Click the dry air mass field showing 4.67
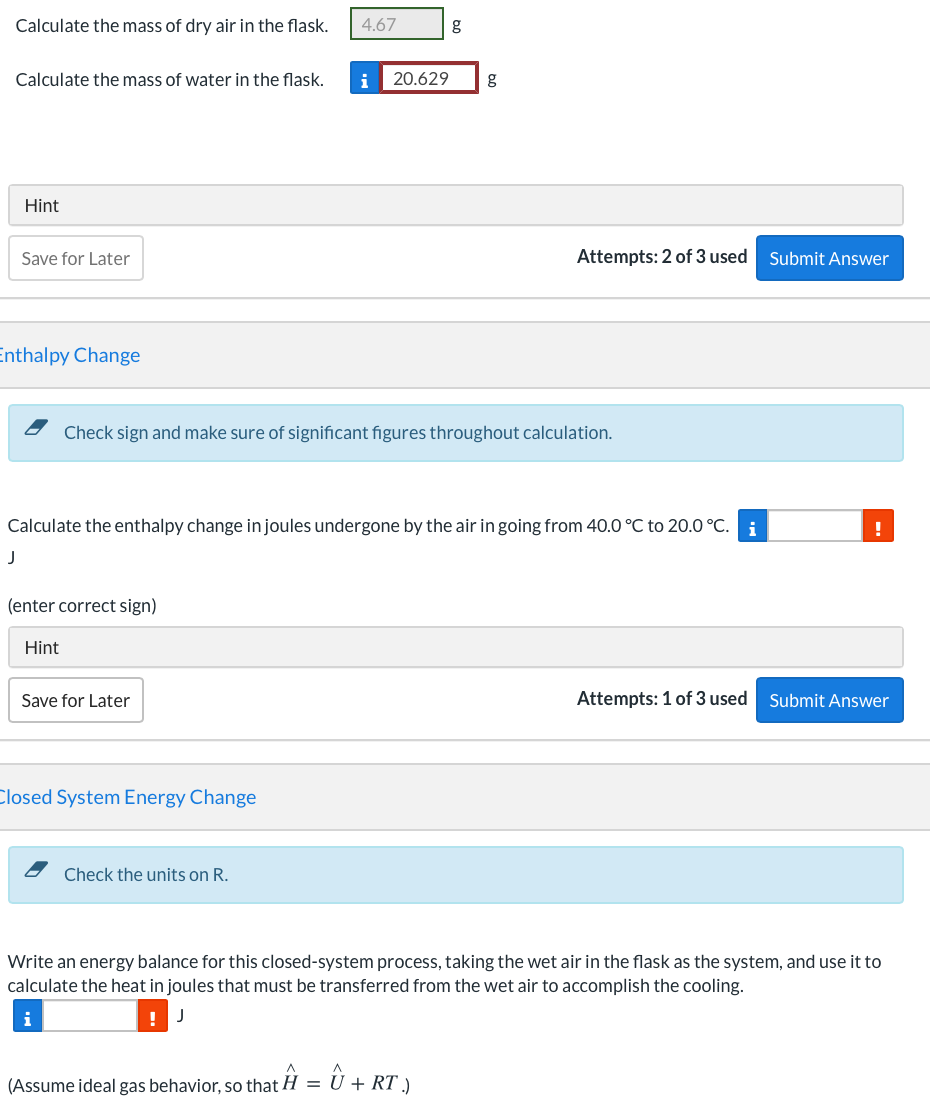930x1104 pixels. click(397, 24)
